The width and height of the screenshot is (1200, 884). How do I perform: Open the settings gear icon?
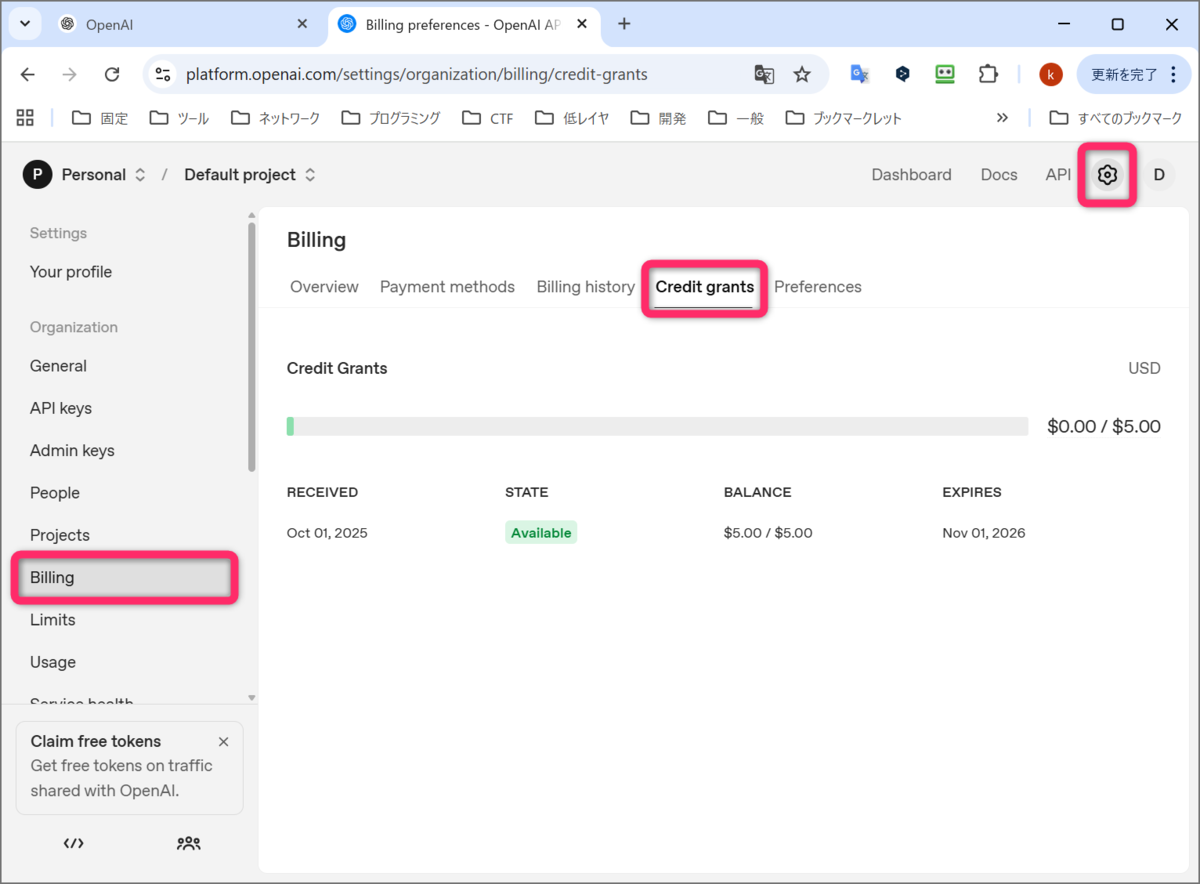point(1107,175)
